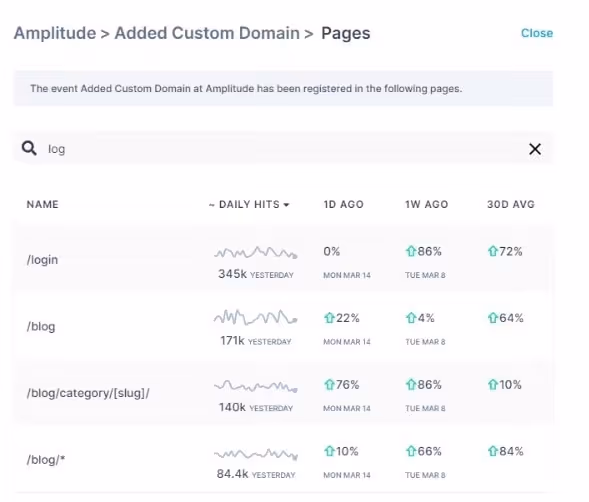Click the 30D AVG column header
The height and width of the screenshot is (502, 589).
click(511, 204)
